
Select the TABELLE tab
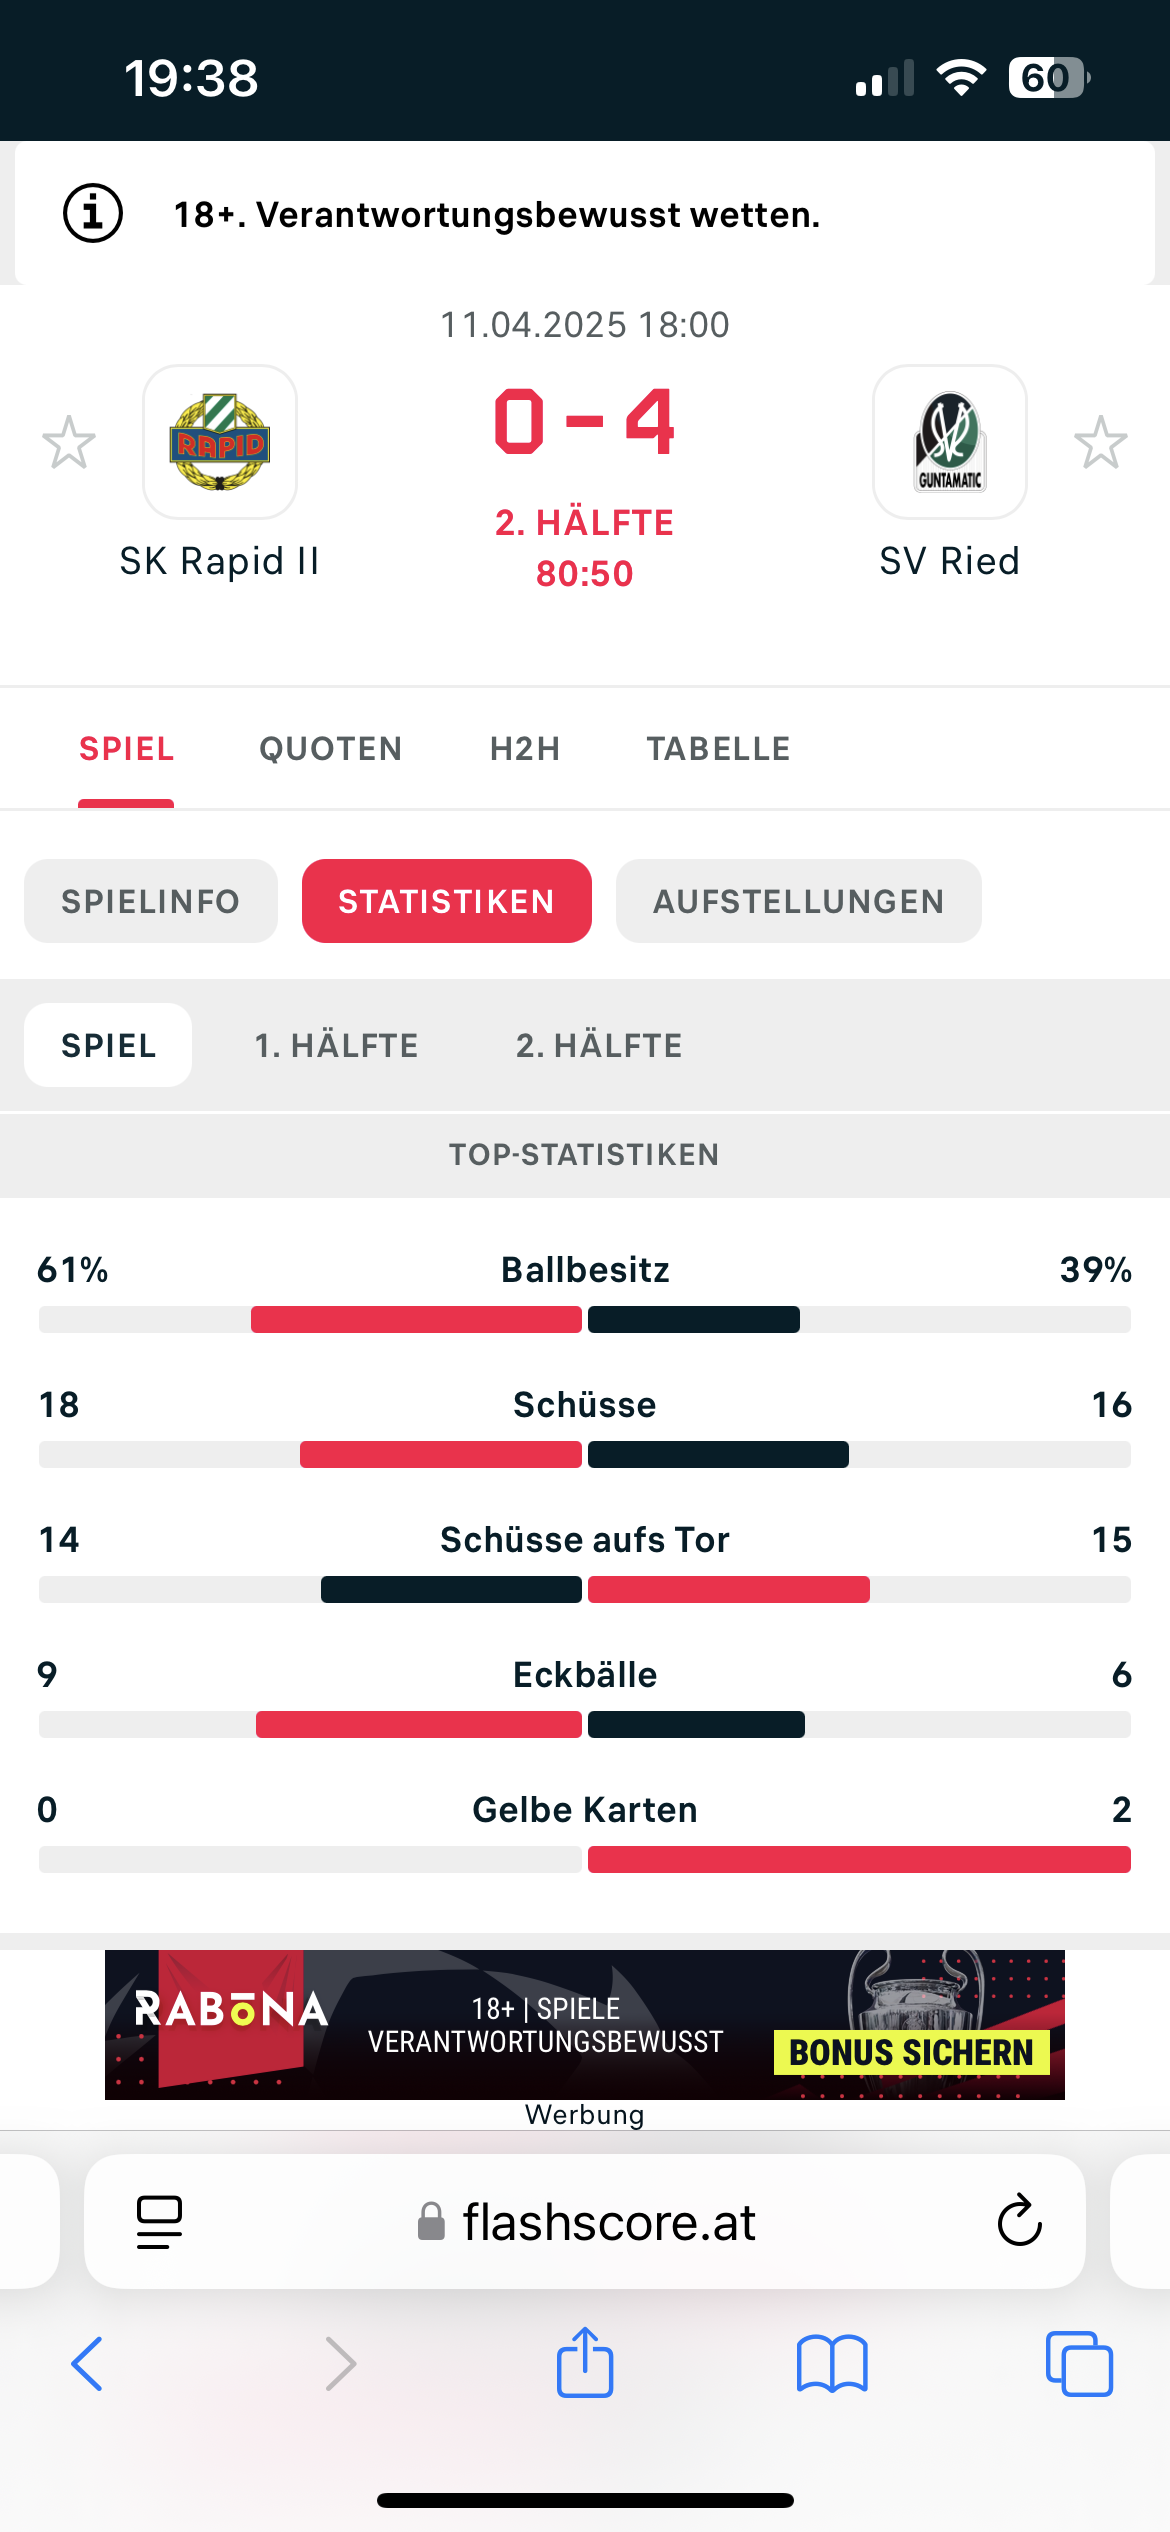pos(719,749)
